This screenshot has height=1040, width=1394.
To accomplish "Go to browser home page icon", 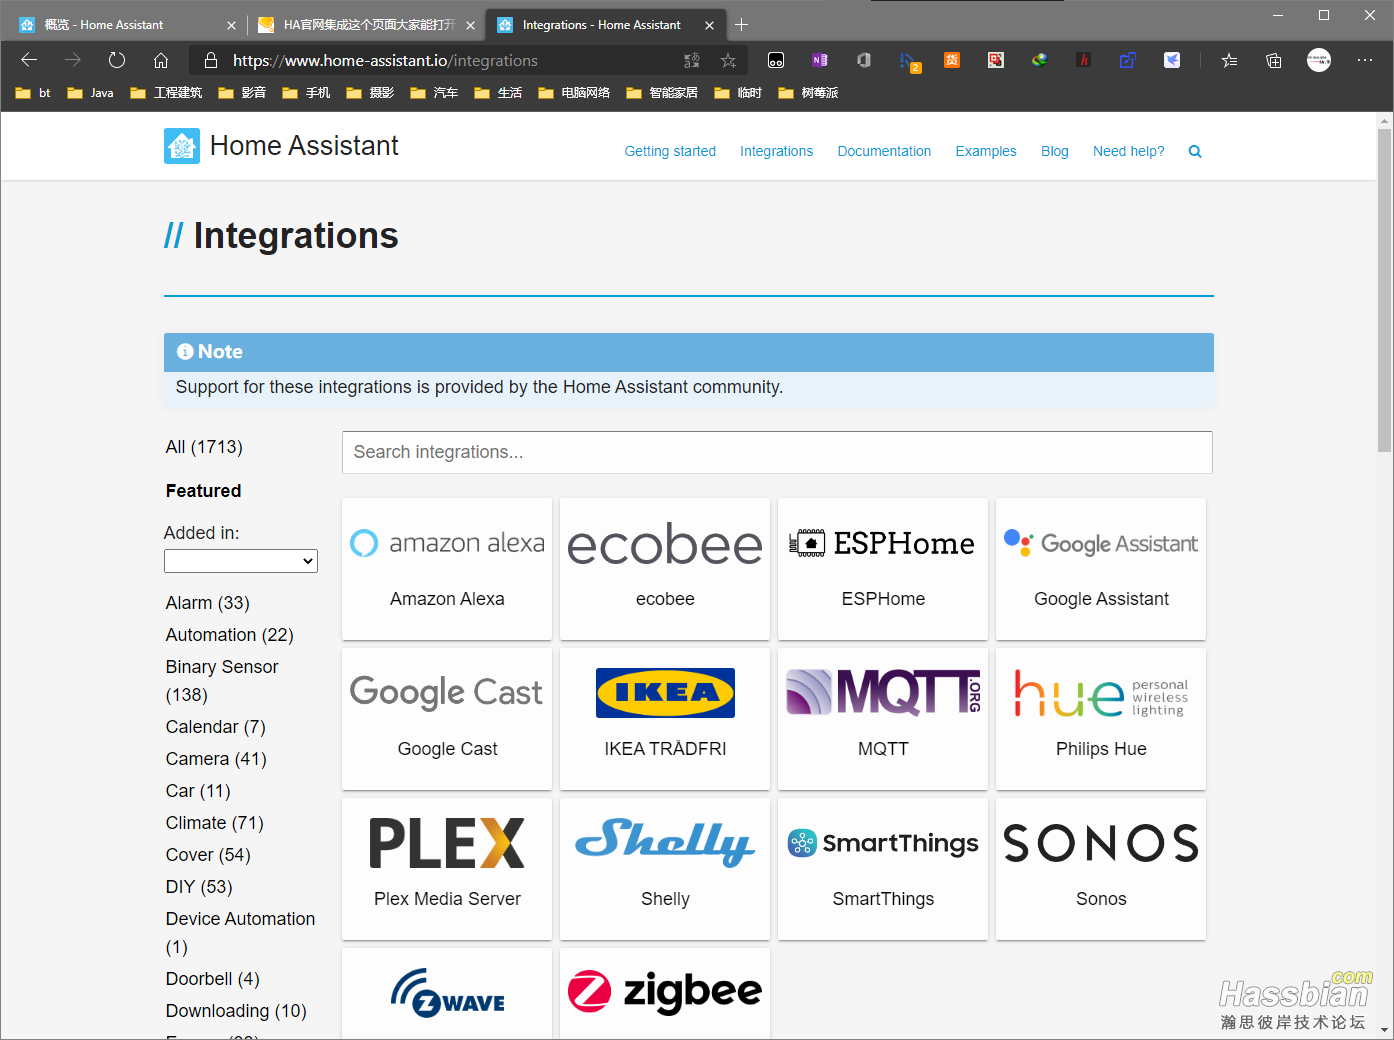I will tap(161, 60).
